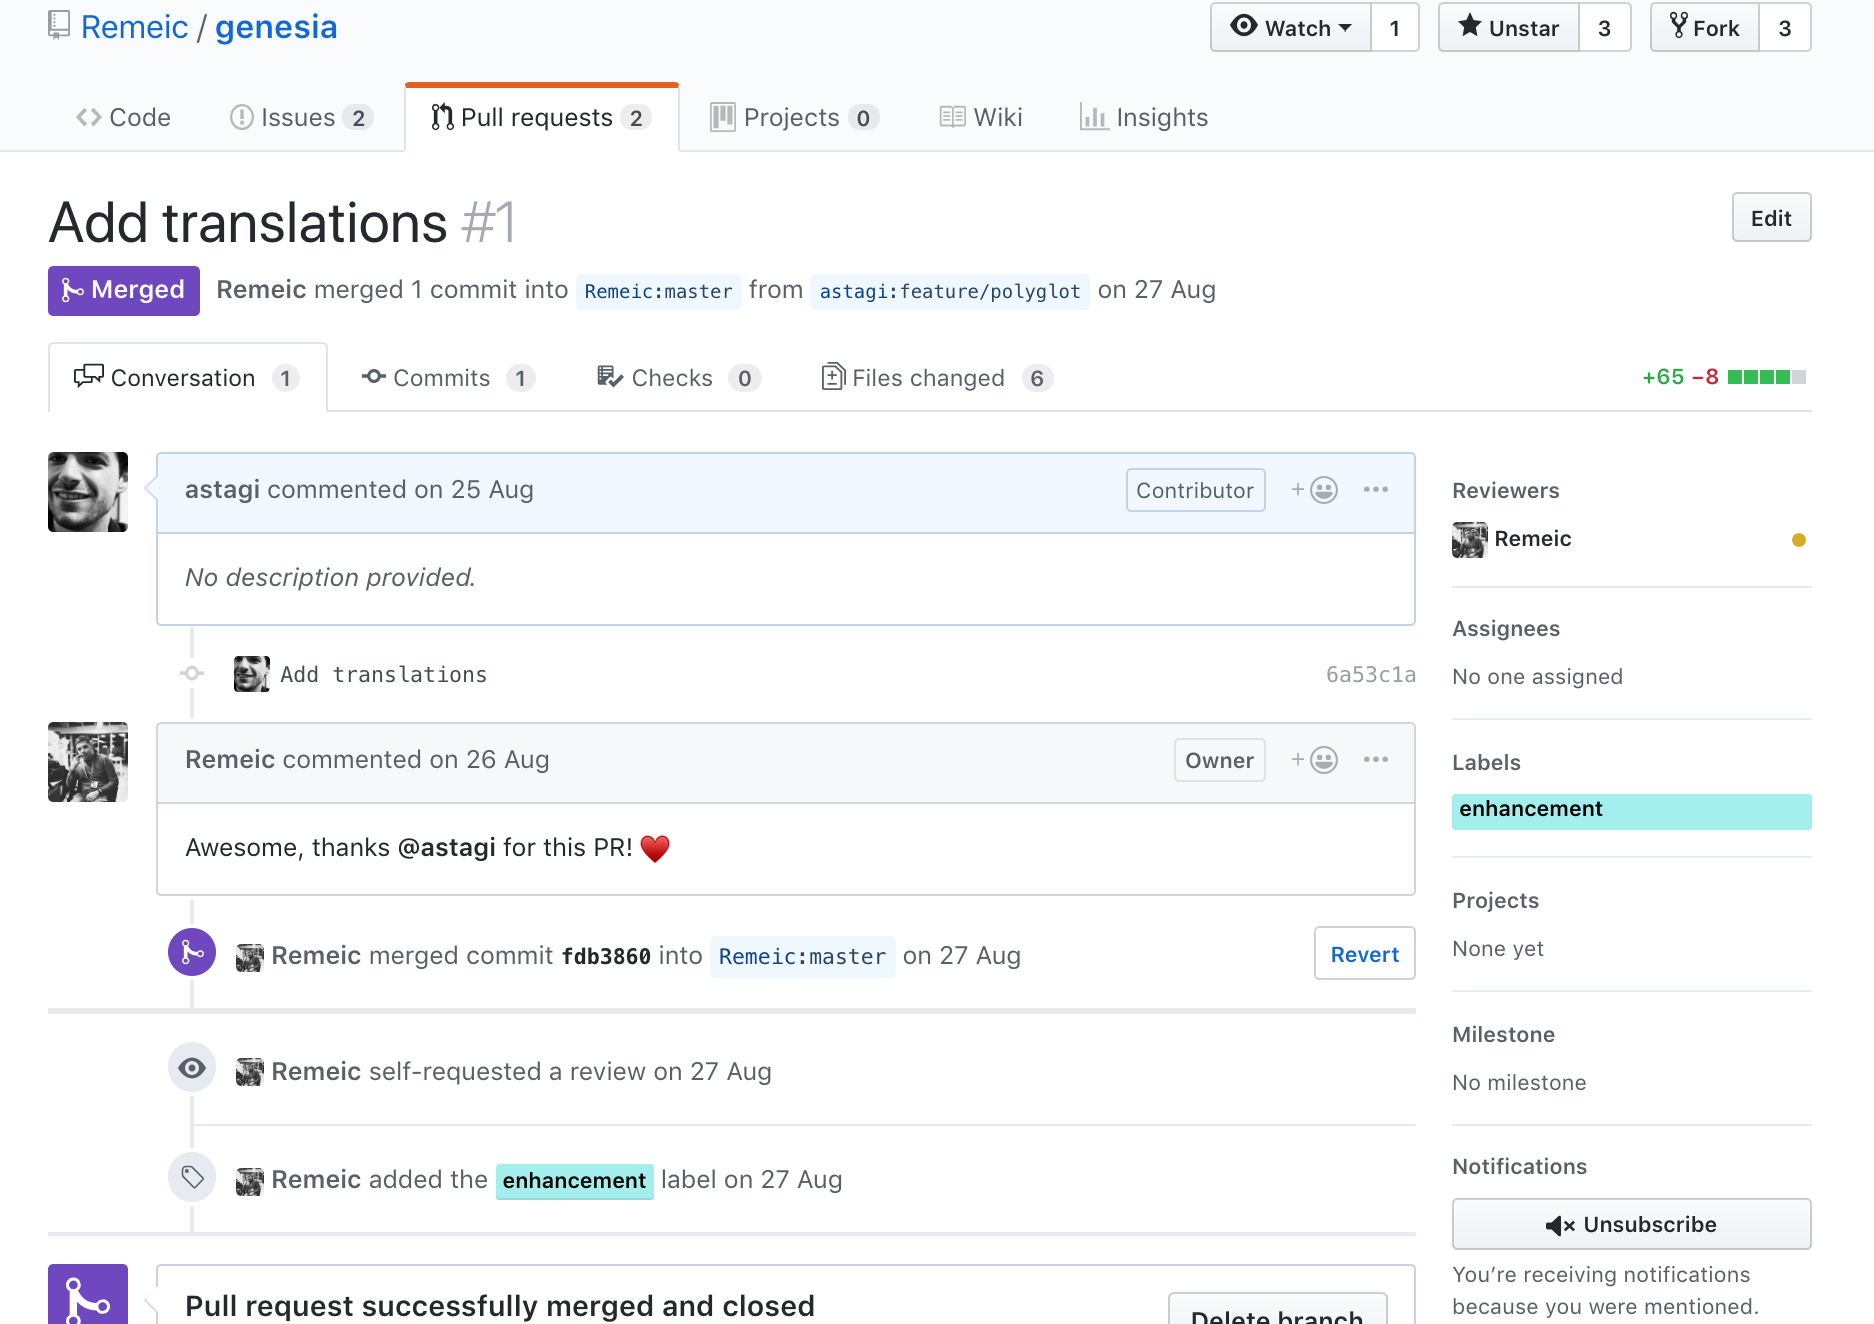This screenshot has width=1874, height=1324.
Task: Open the Assignees section
Action: [1506, 628]
